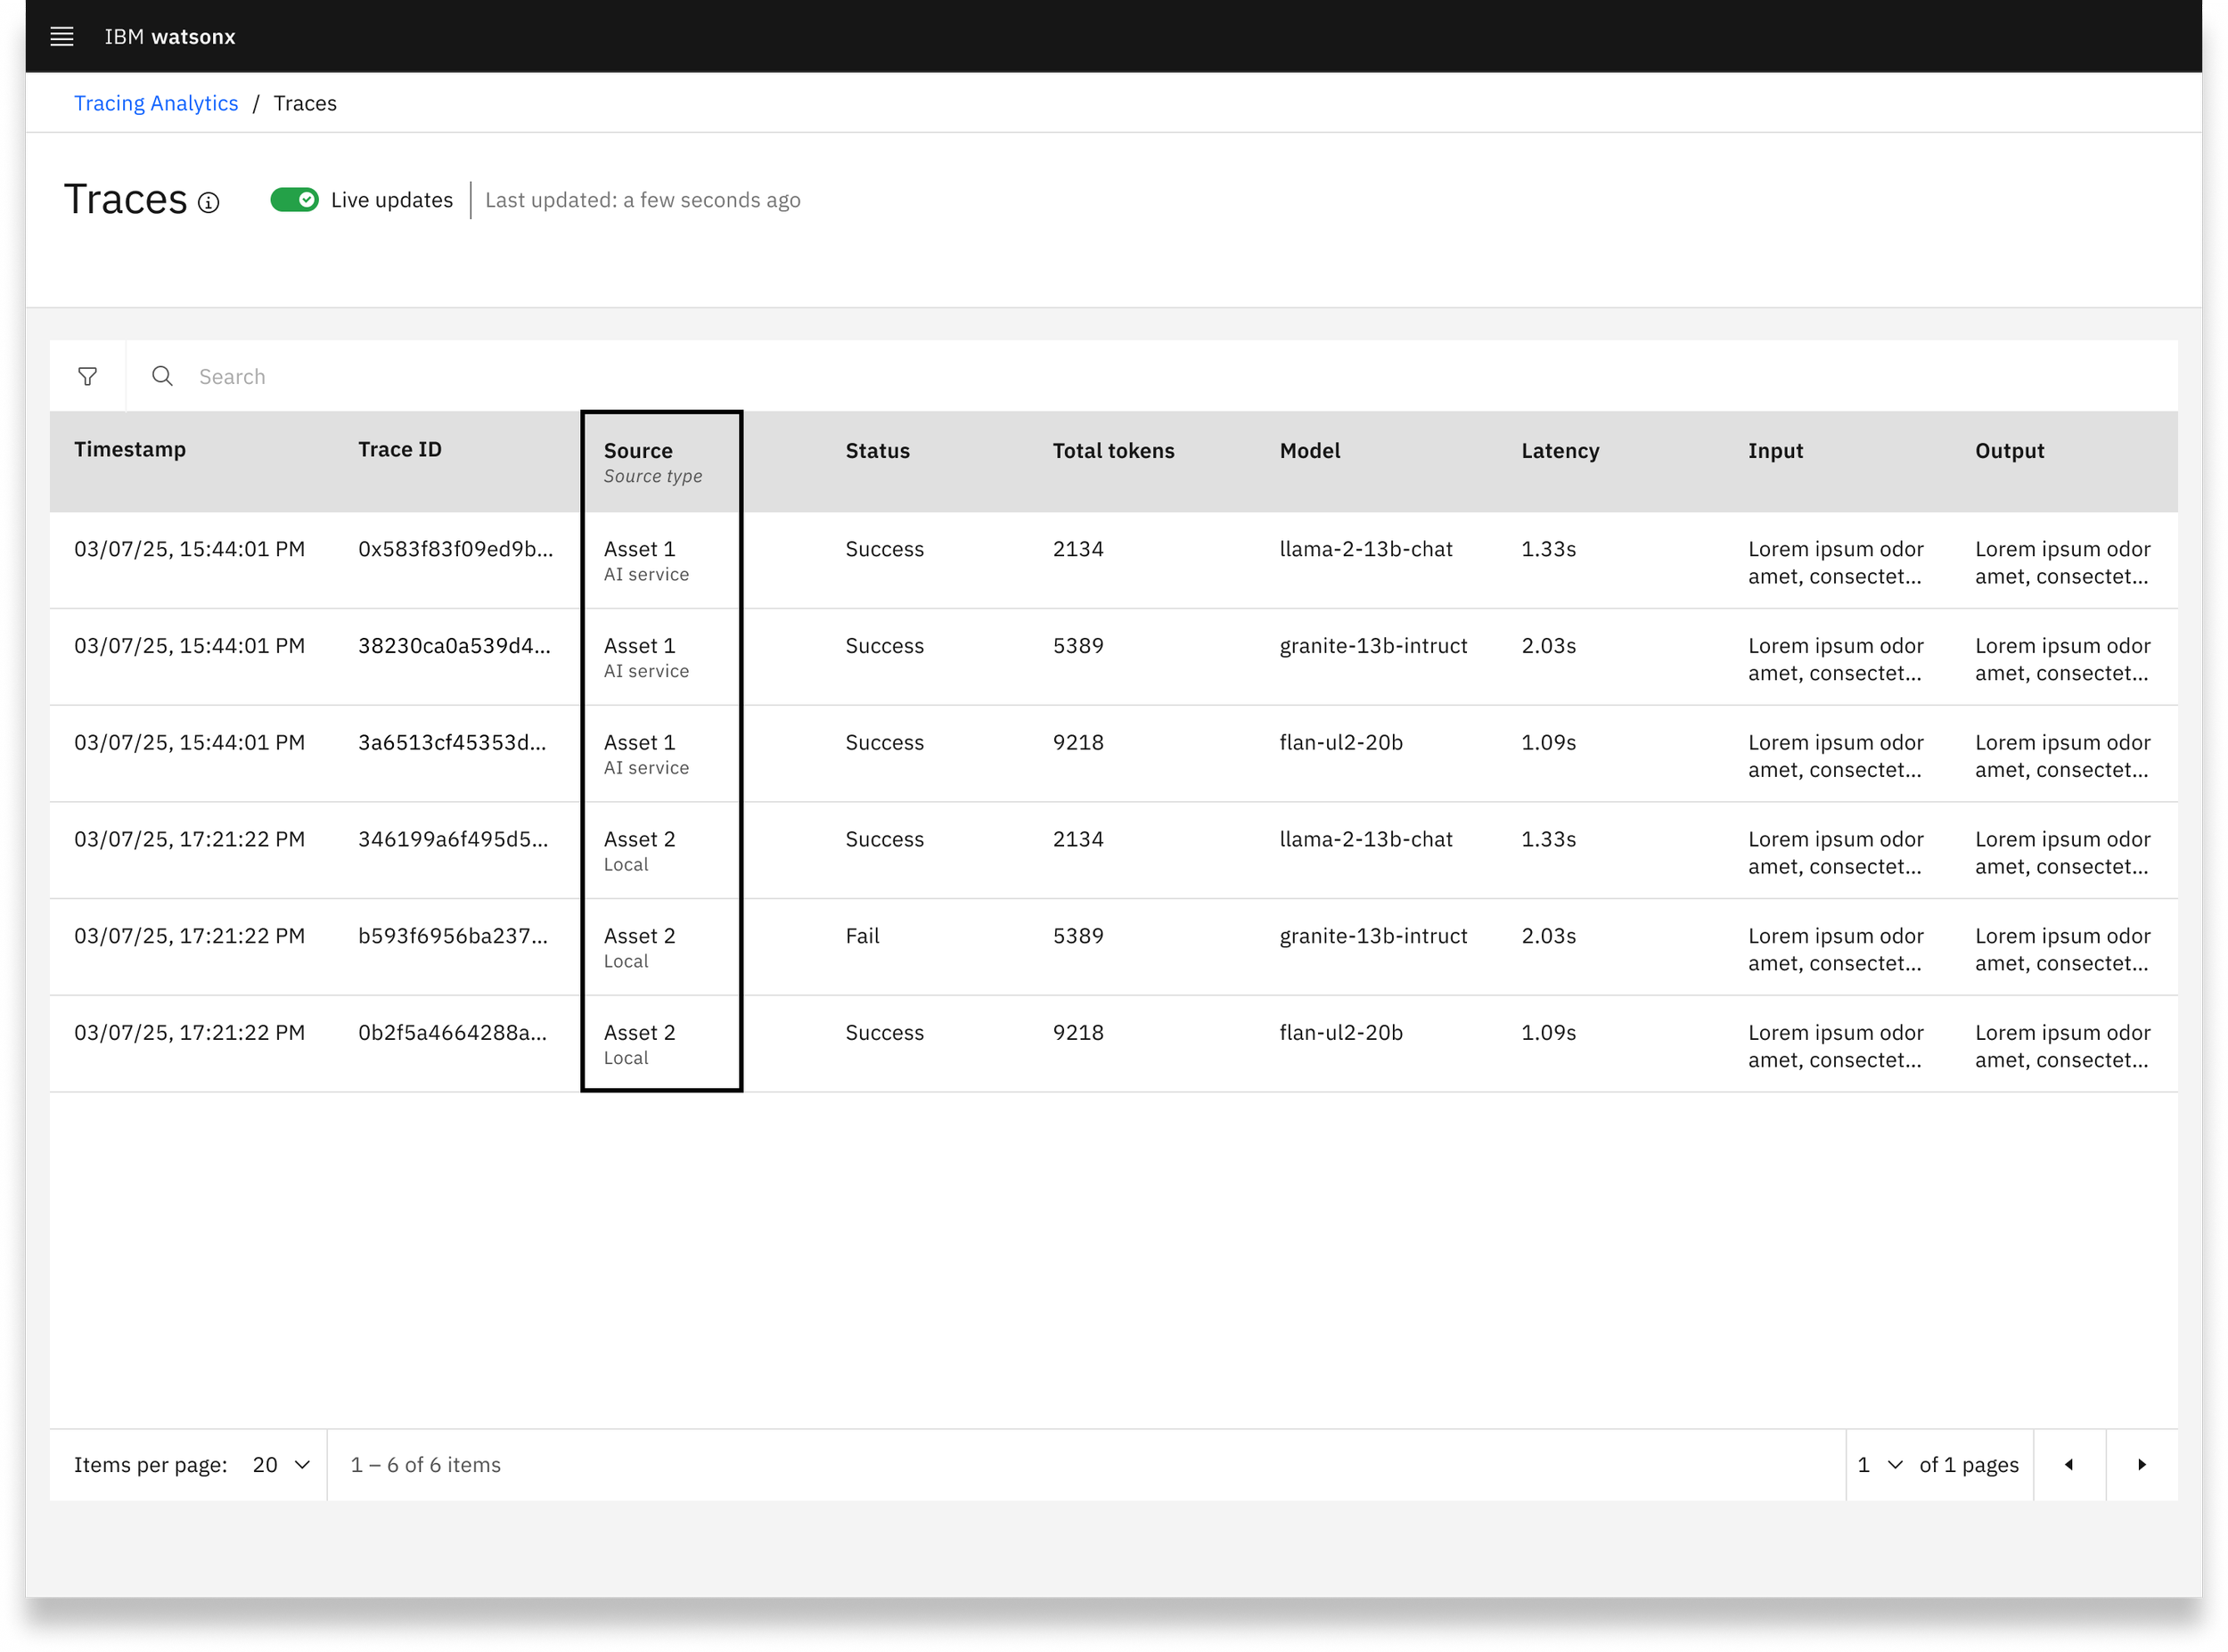Click the IBM watsonx header title
This screenshot has width=2228, height=1652.
[170, 37]
